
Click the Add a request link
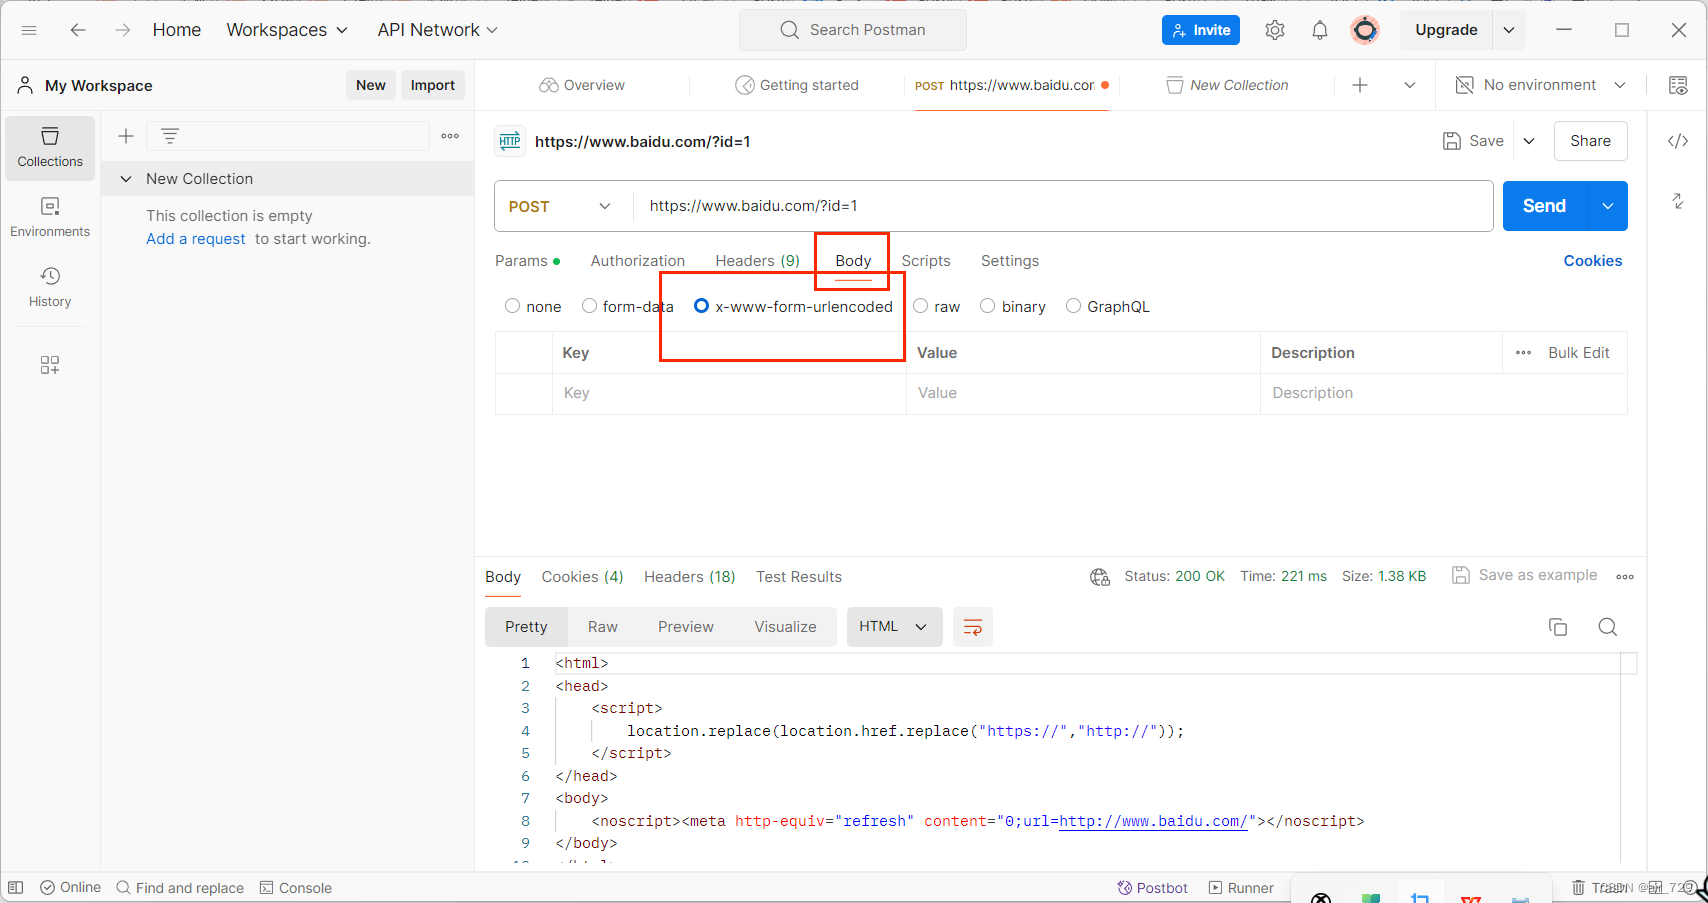coord(196,239)
